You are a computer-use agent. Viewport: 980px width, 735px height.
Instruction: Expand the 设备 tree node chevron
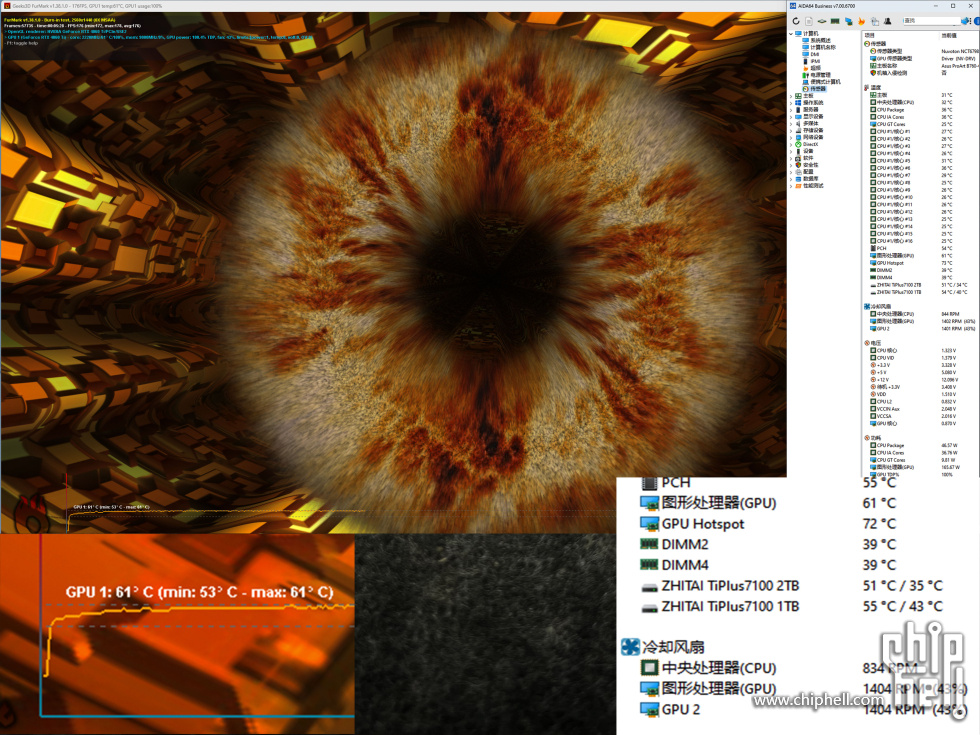pyautogui.click(x=791, y=151)
